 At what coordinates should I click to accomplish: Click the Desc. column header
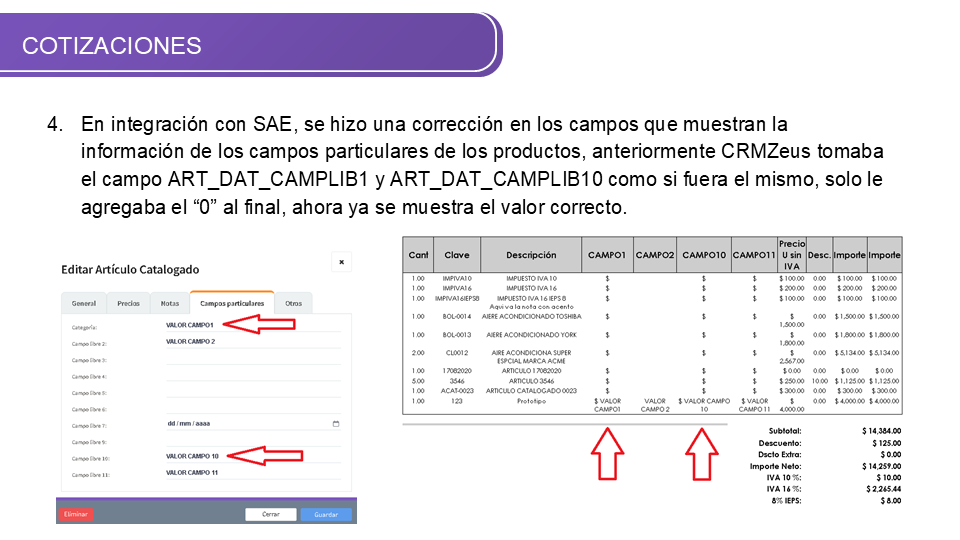[x=819, y=255]
